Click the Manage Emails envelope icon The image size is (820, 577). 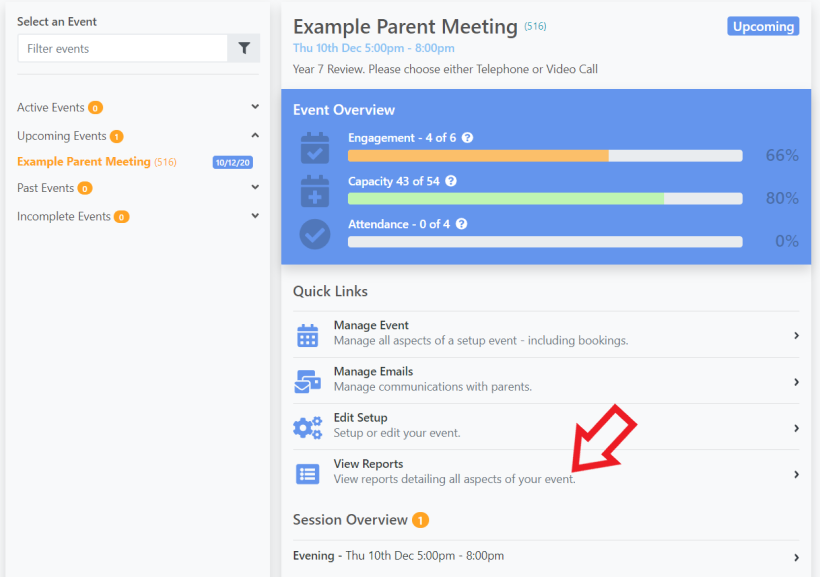pos(308,381)
